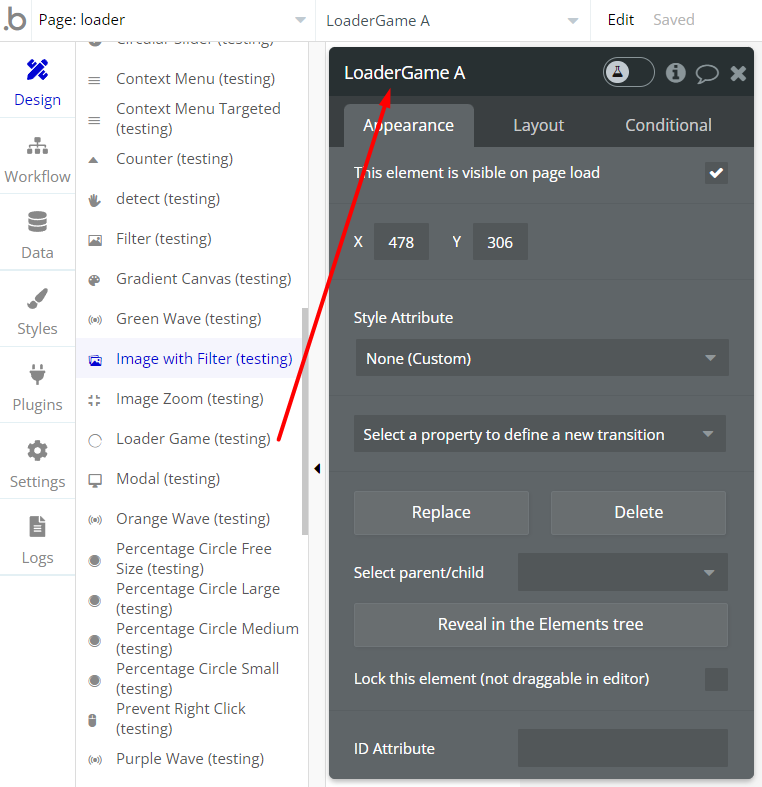Click the Orange Wave (testing) icon
762x787 pixels.
pyautogui.click(x=95, y=520)
